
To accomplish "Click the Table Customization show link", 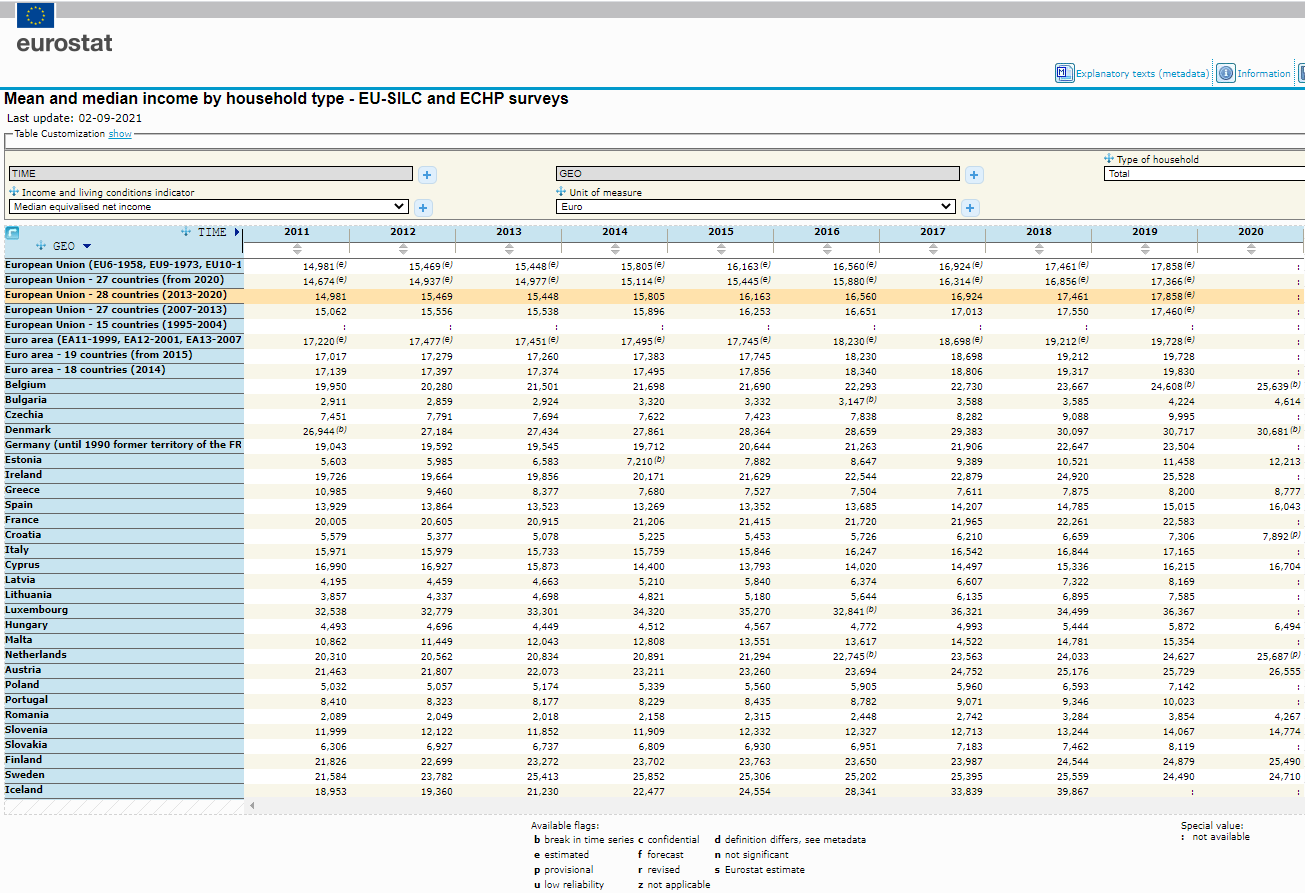I will (x=119, y=134).
